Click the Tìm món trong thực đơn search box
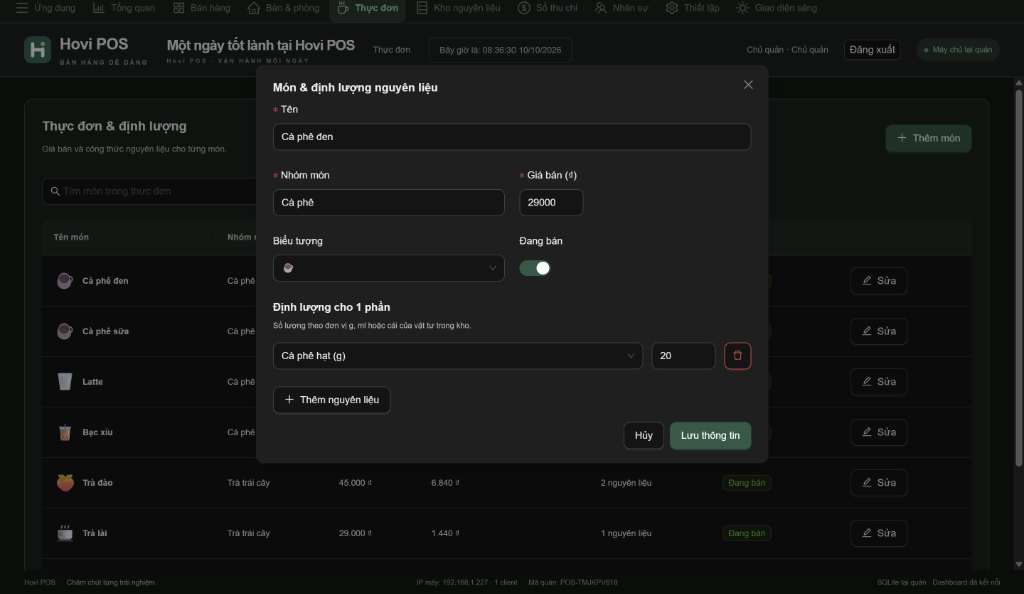 click(150, 191)
